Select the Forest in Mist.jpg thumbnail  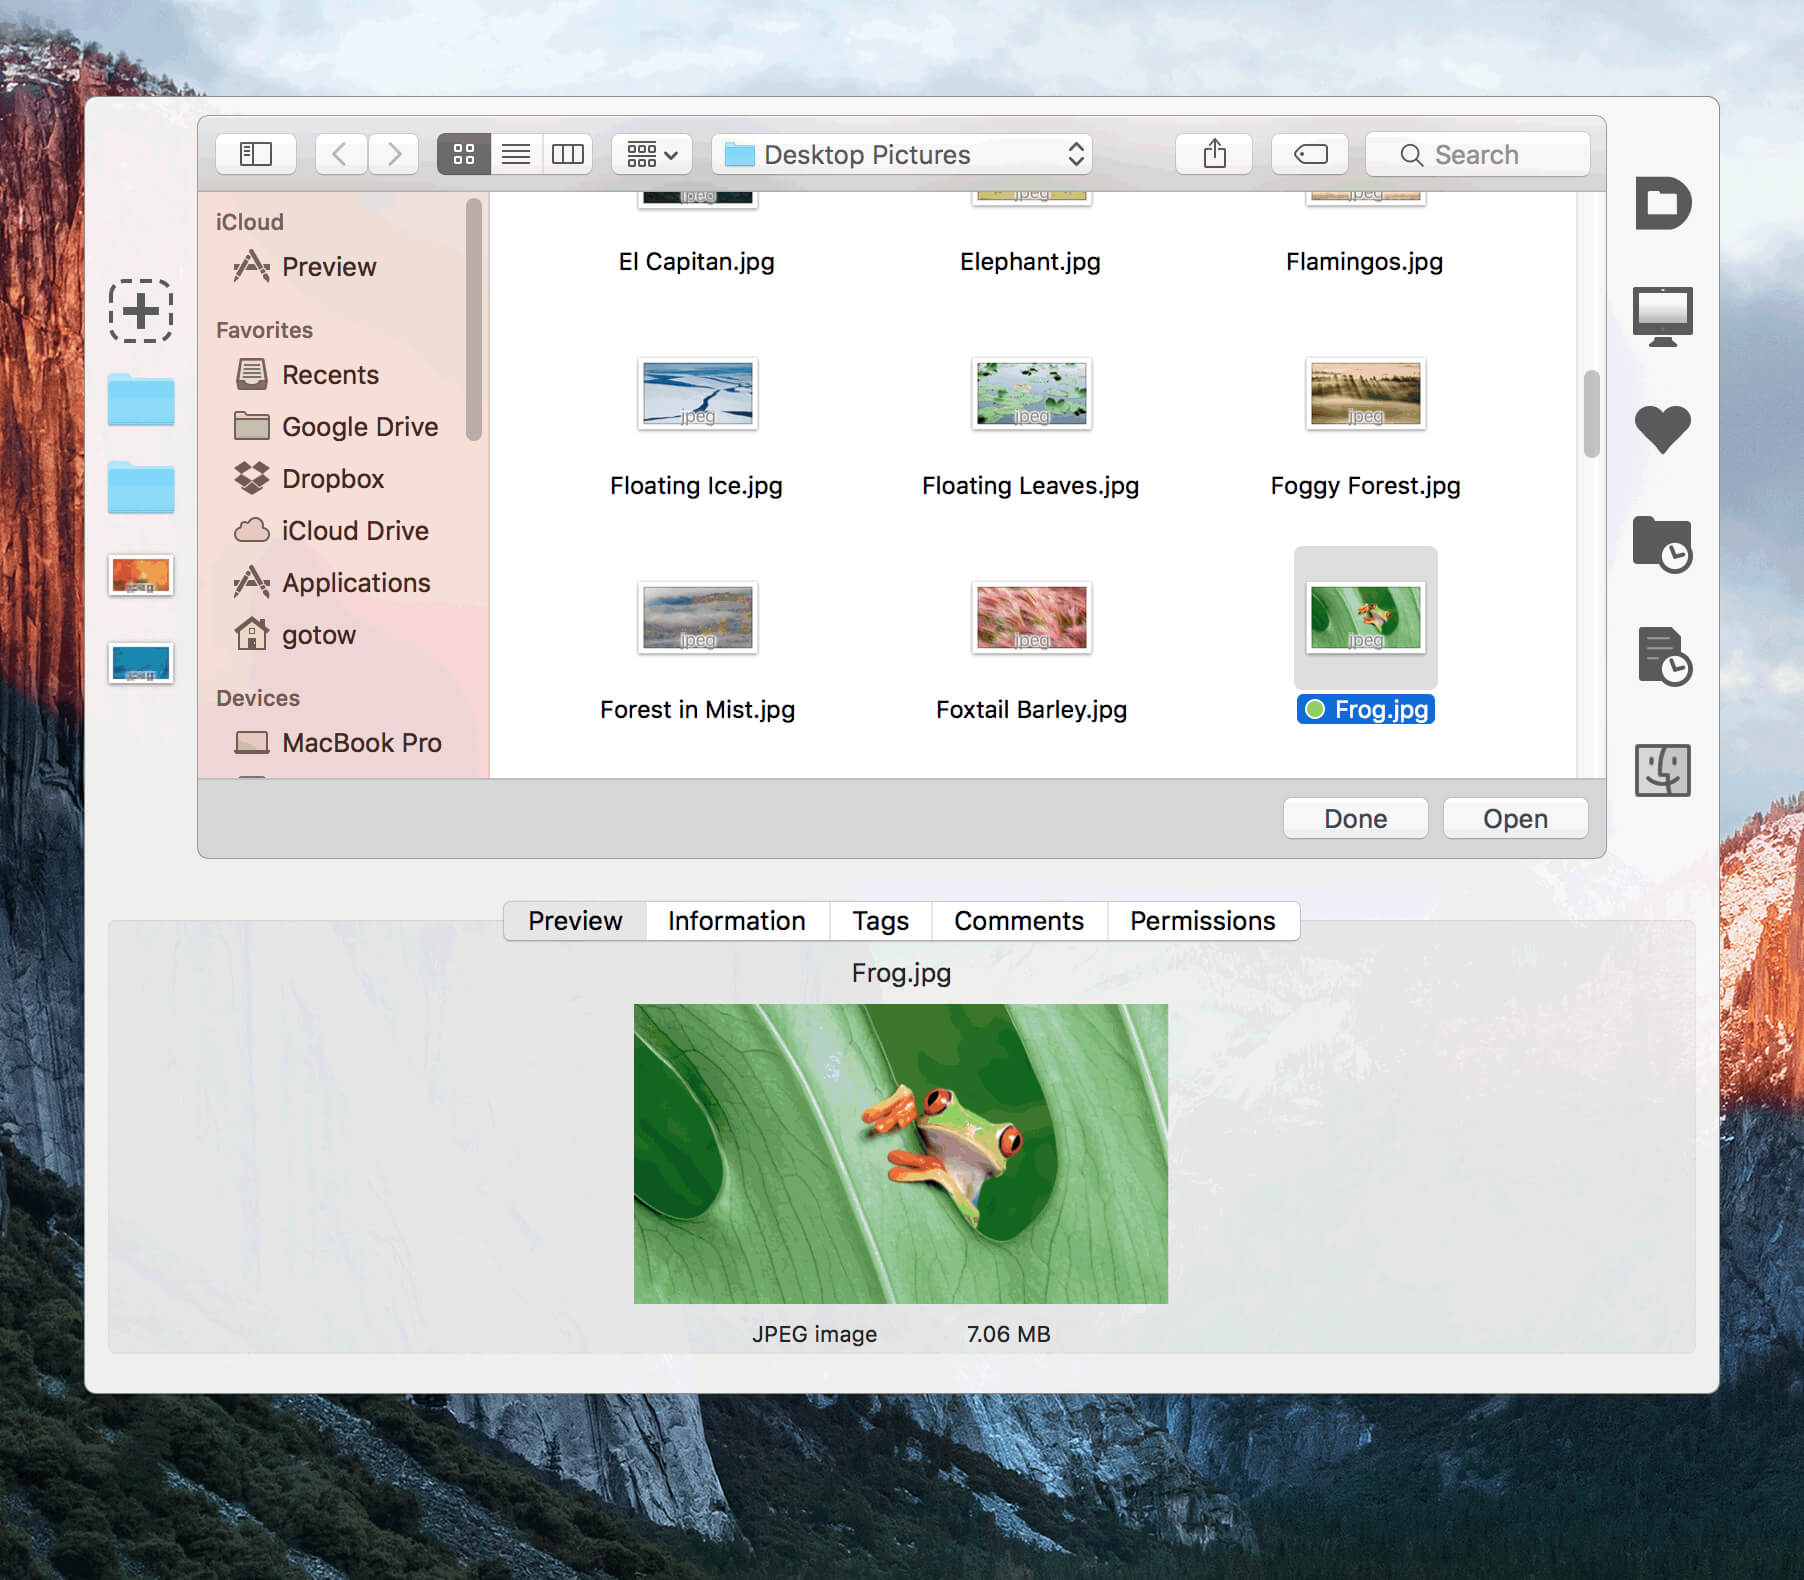tap(698, 618)
